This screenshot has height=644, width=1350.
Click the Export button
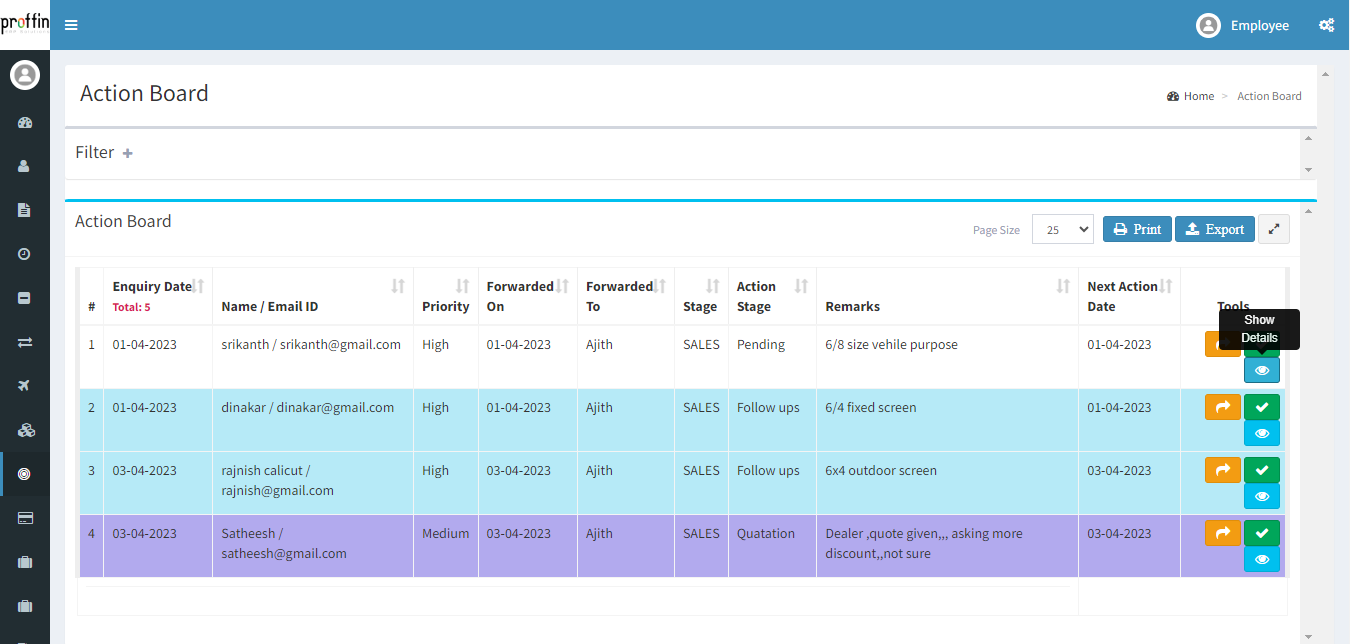pos(1214,229)
